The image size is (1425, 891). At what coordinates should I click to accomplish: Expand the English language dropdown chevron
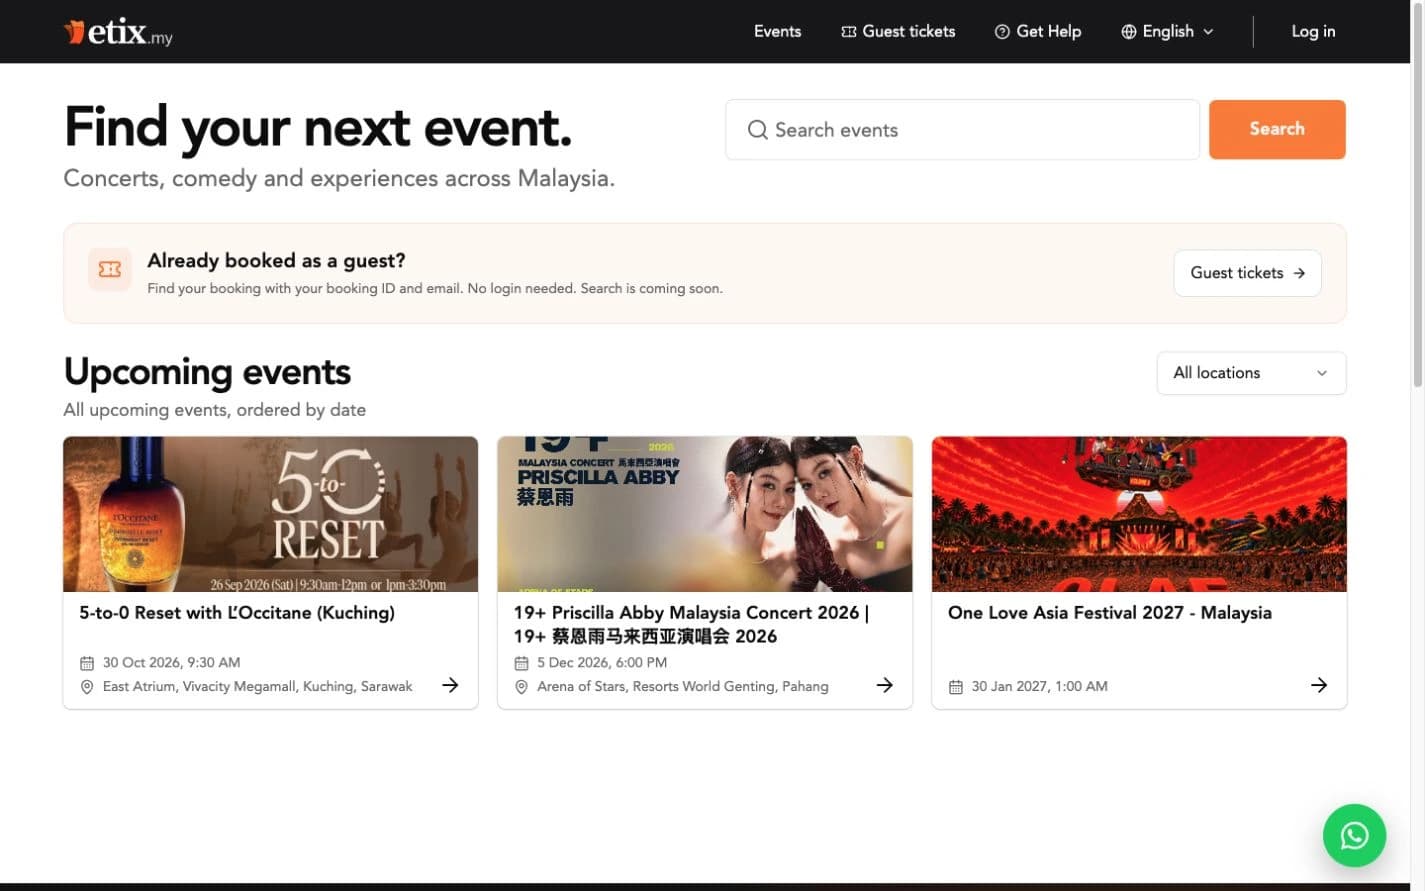[1208, 32]
